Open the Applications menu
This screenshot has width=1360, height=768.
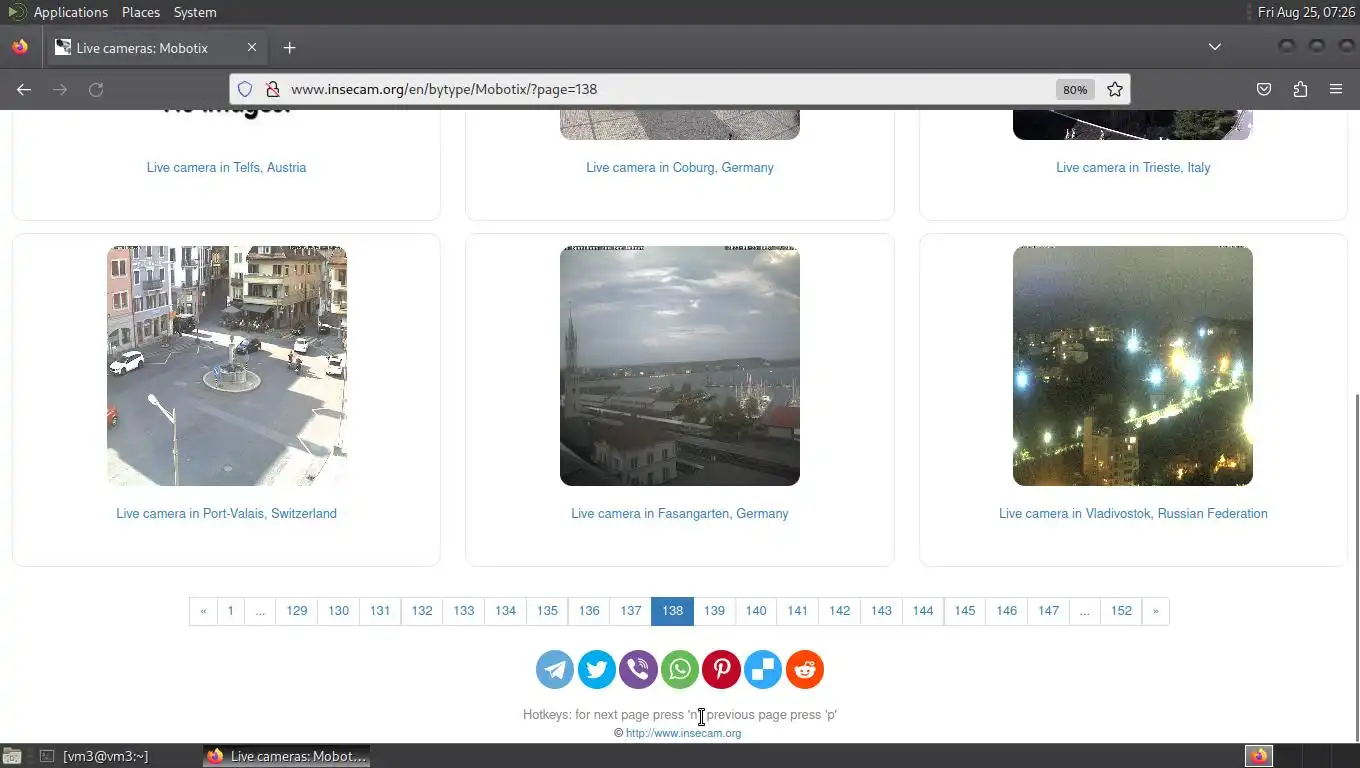coord(70,12)
